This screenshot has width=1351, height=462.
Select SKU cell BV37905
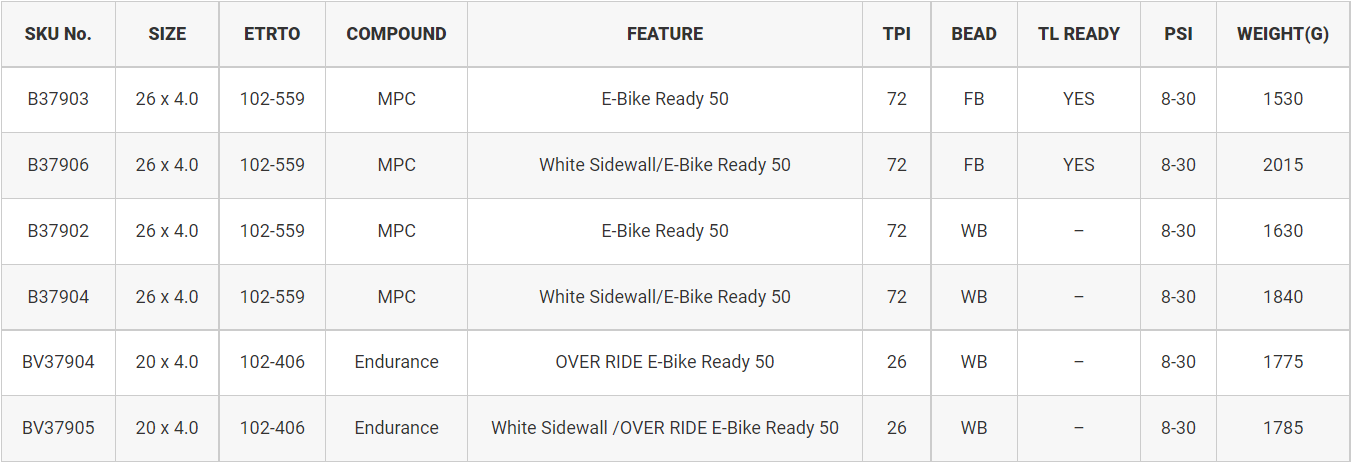tap(58, 428)
